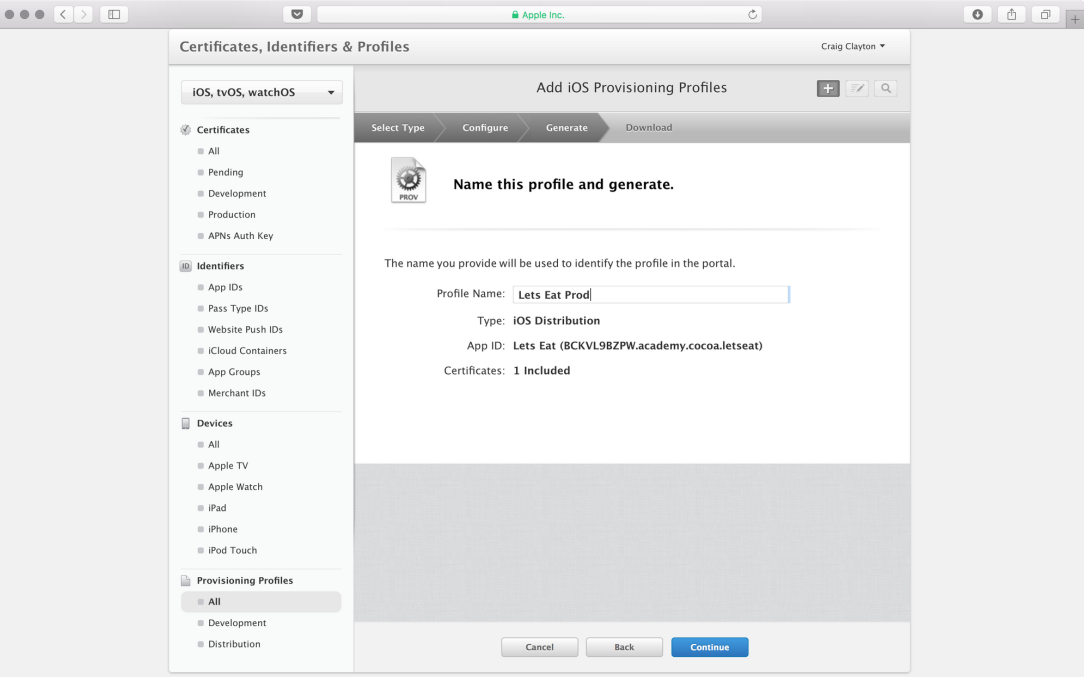Click the Profile Name text field
This screenshot has width=1084, height=677.
coord(651,295)
